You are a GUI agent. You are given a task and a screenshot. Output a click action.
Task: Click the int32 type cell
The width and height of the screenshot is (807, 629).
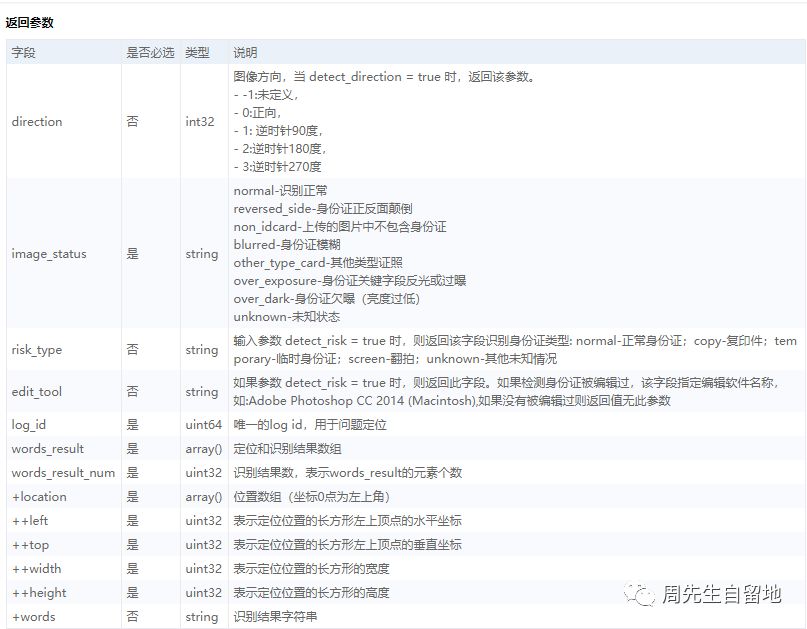200,121
